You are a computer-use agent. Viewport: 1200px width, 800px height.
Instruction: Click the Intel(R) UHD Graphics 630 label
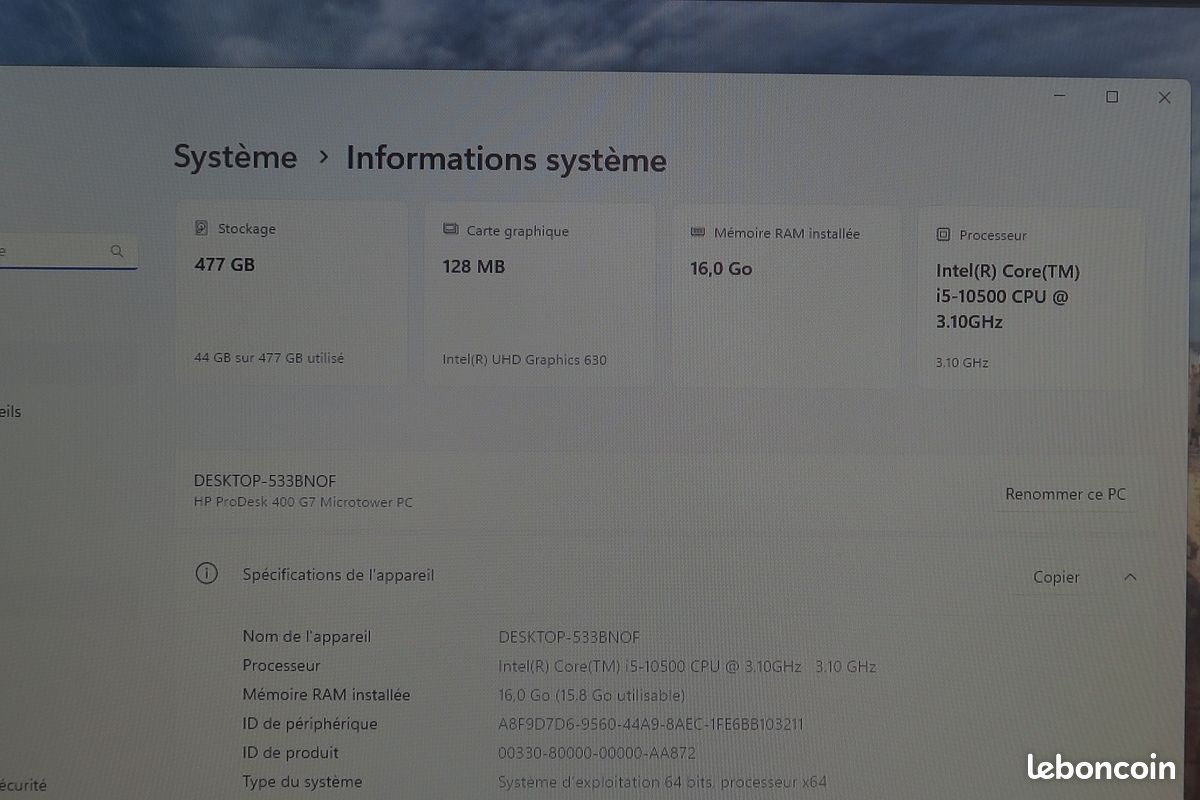(525, 359)
